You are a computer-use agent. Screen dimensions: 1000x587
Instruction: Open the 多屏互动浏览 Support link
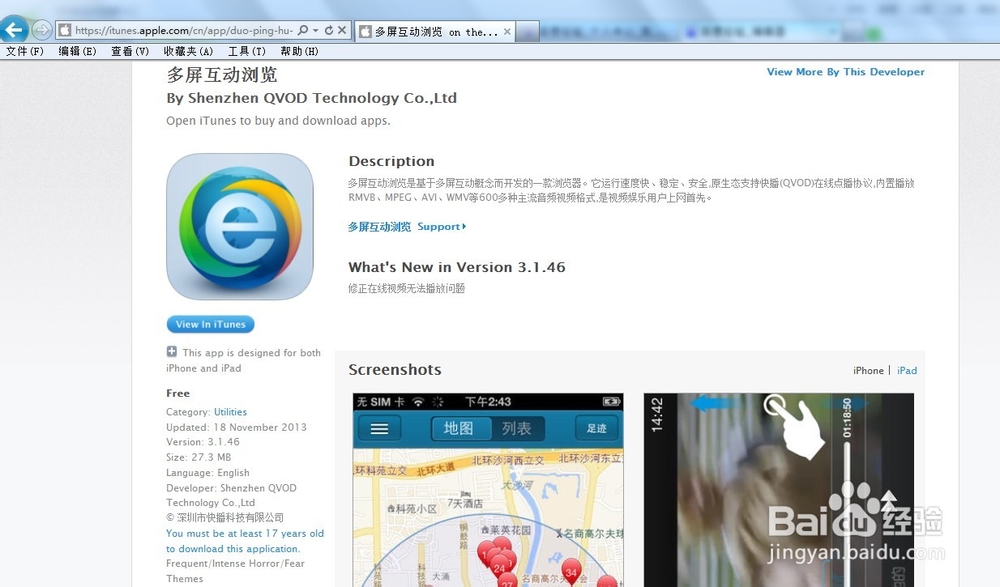coord(407,227)
